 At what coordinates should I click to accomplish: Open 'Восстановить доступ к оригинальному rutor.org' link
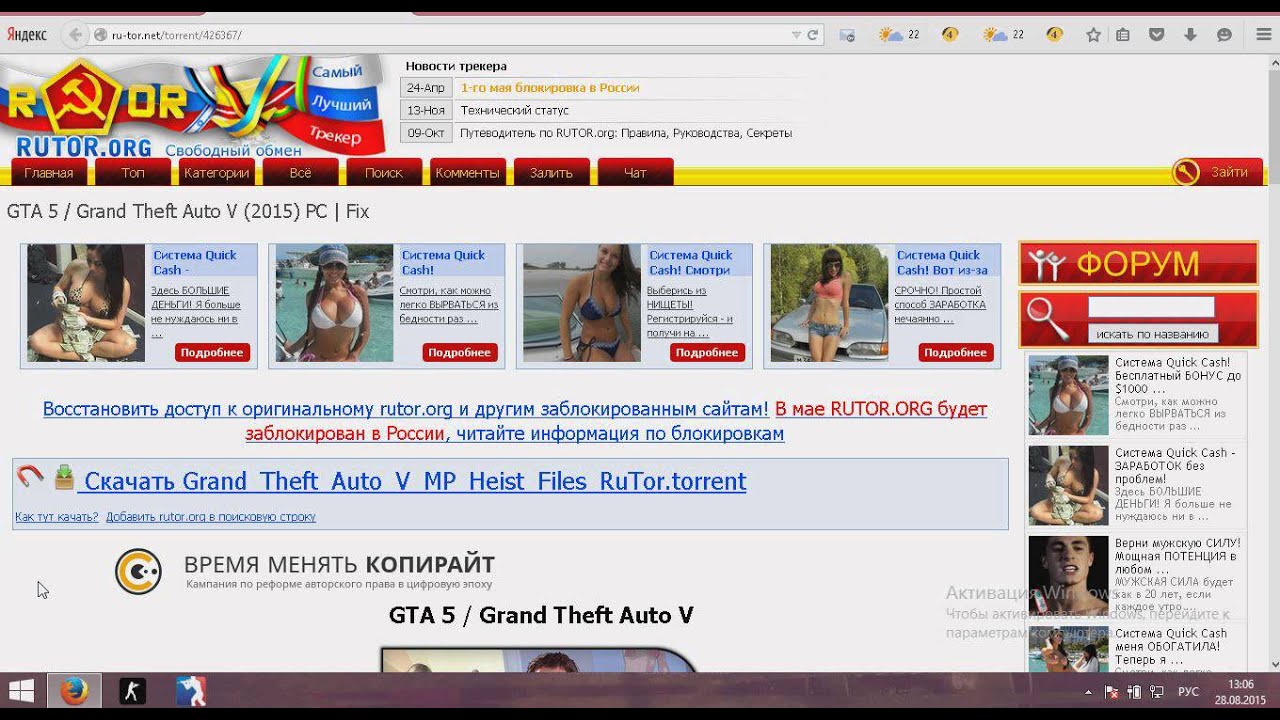(x=406, y=409)
